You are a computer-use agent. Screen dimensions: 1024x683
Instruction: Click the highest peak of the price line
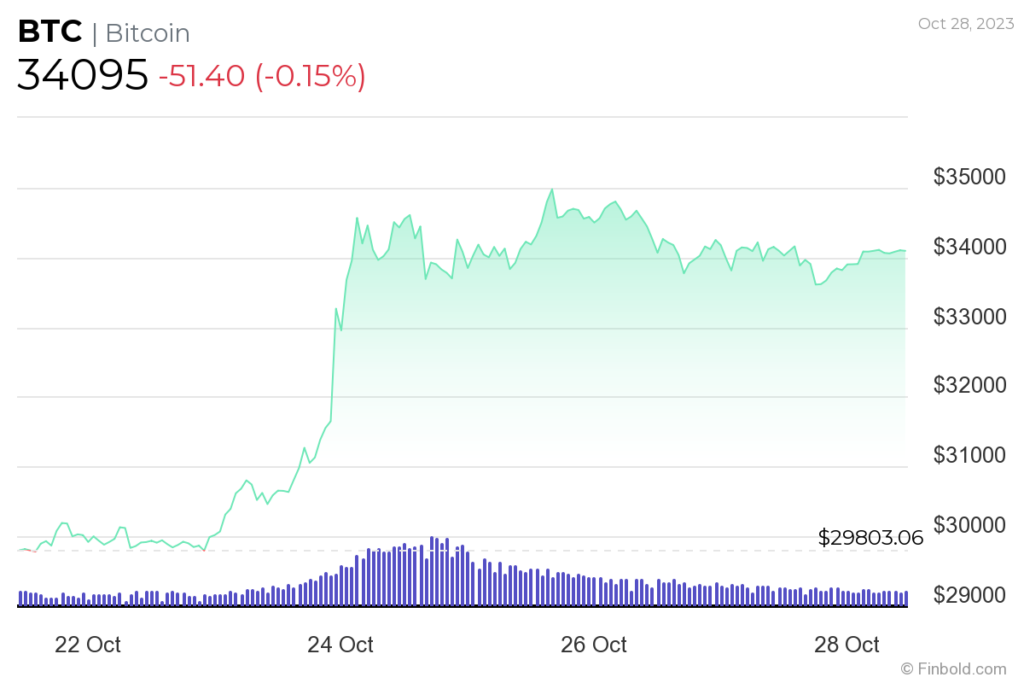coord(551,189)
